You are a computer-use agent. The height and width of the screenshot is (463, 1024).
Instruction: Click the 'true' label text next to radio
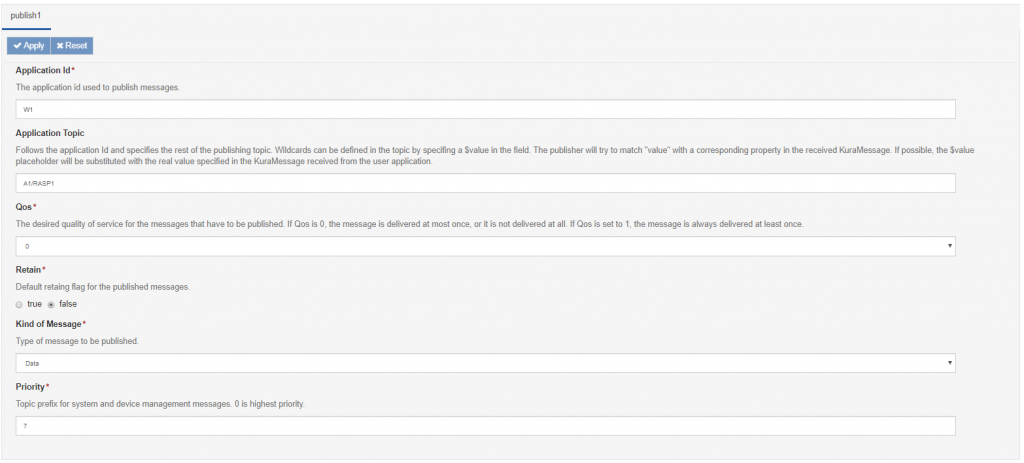(x=34, y=304)
